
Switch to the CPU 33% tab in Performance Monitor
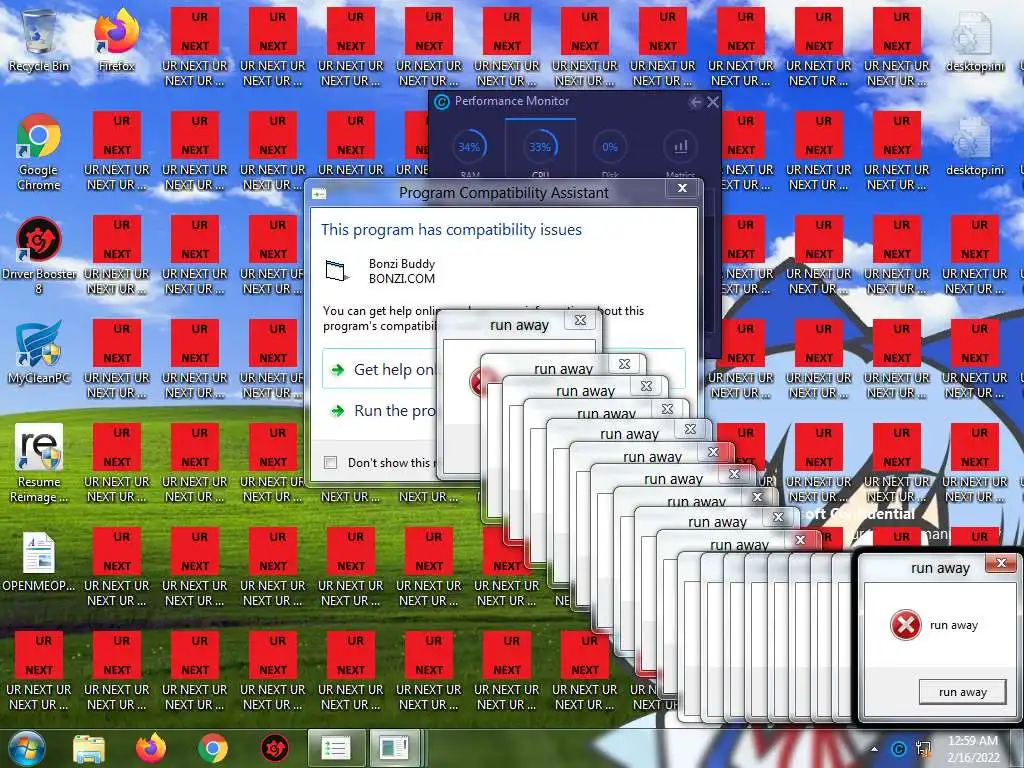coord(540,150)
